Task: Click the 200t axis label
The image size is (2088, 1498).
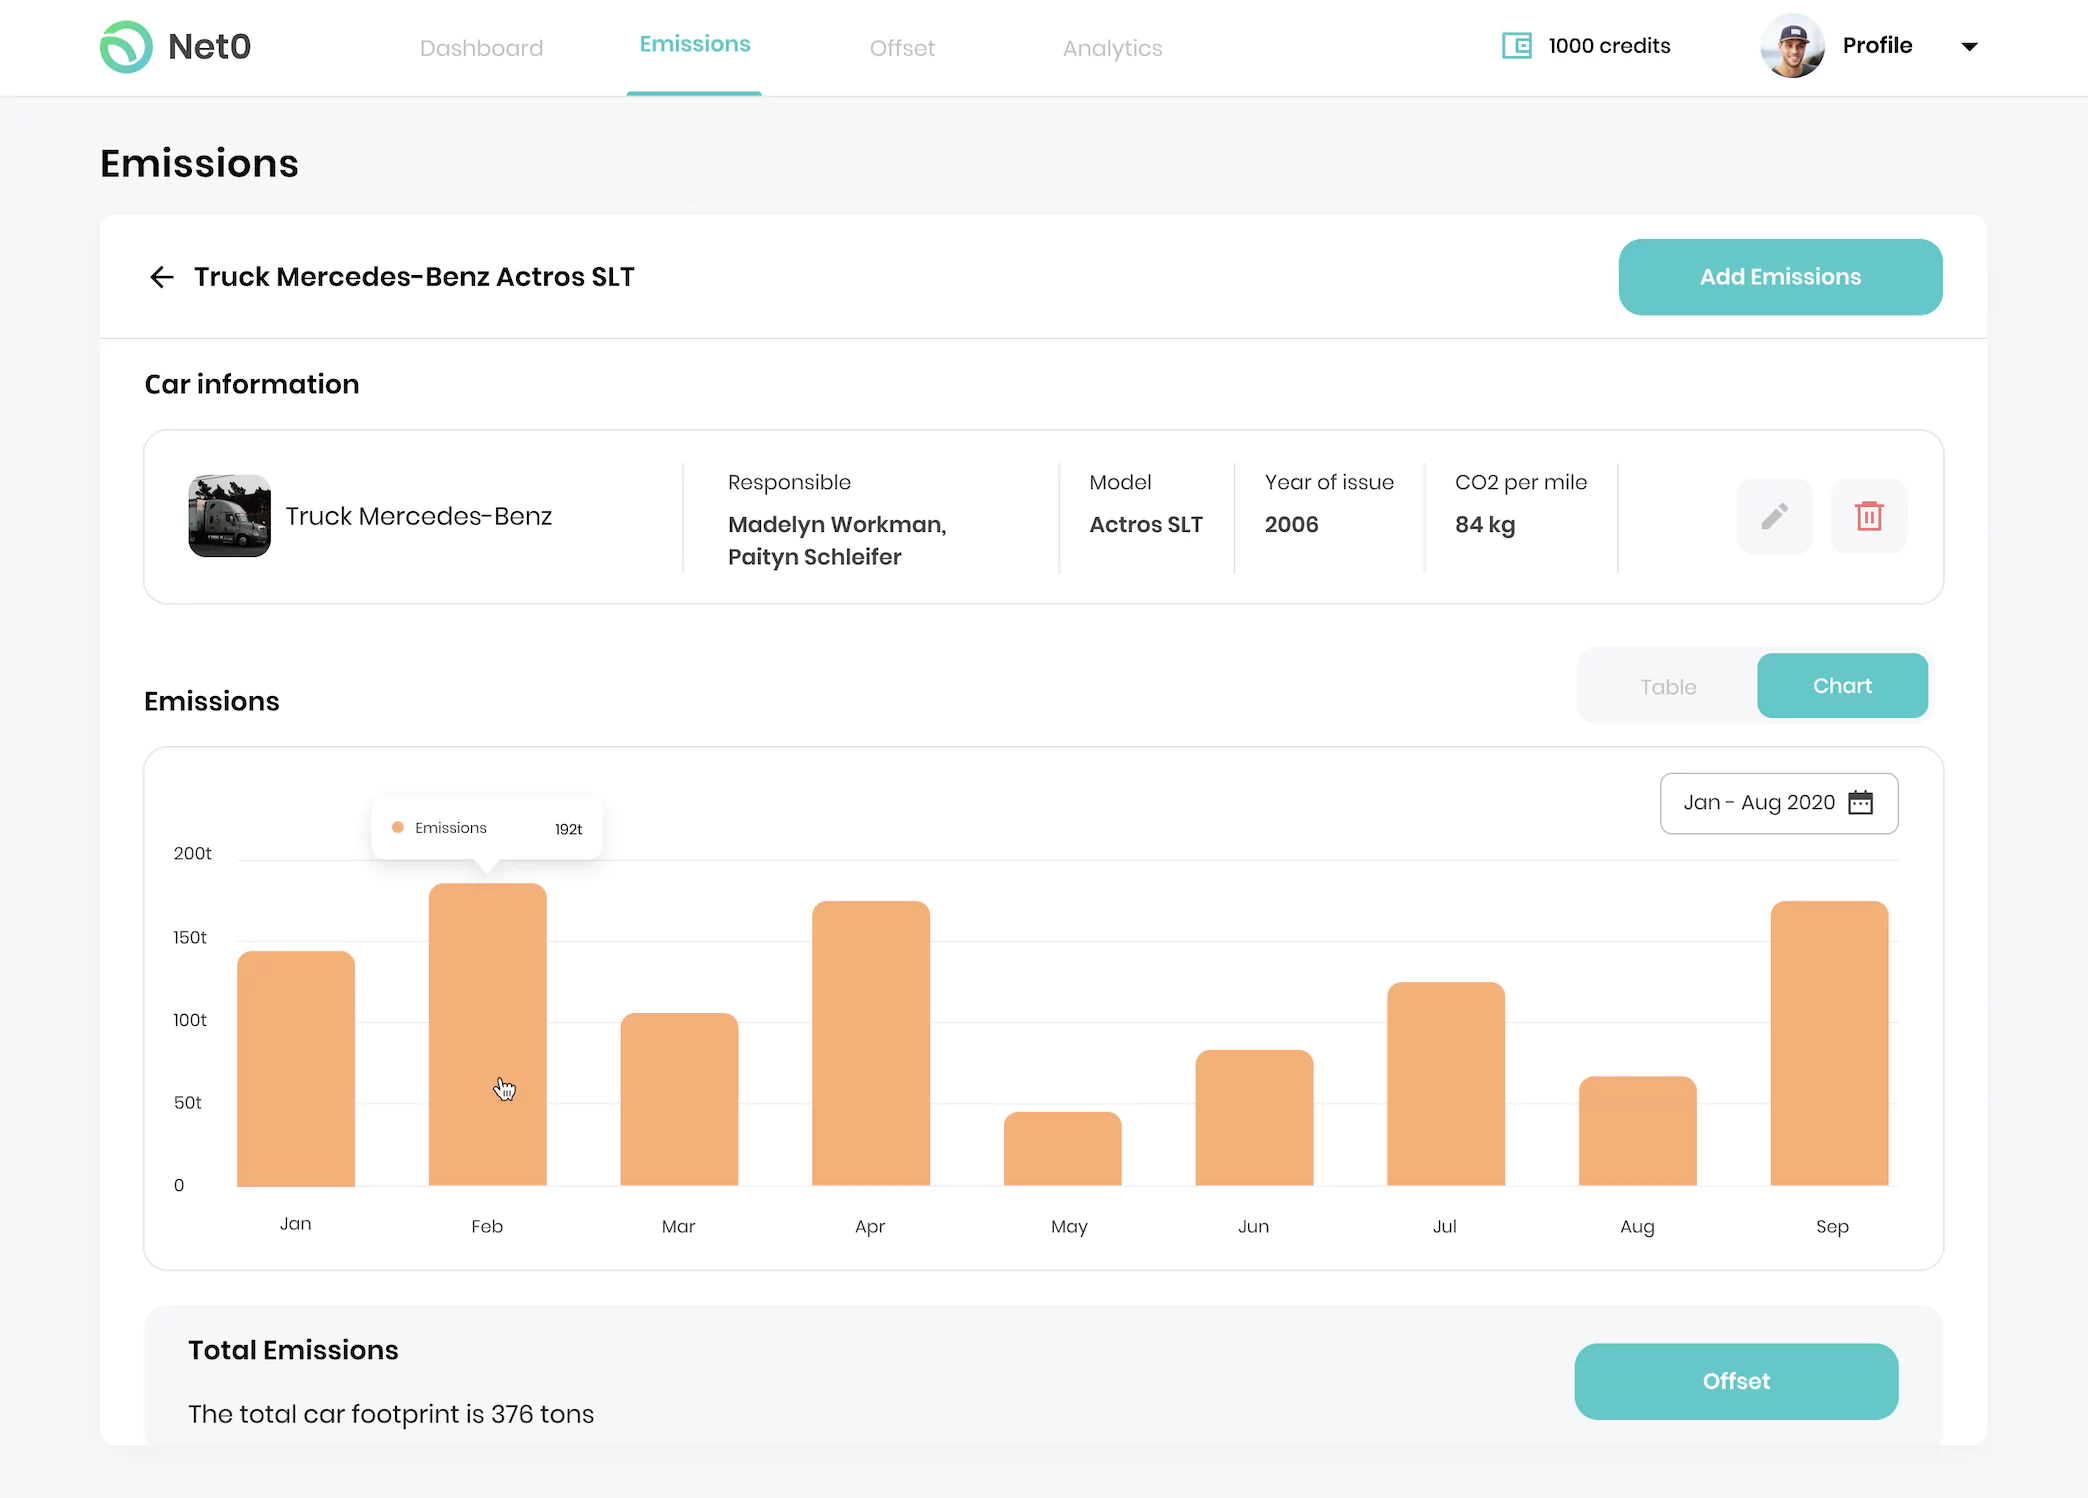Action: click(x=192, y=854)
